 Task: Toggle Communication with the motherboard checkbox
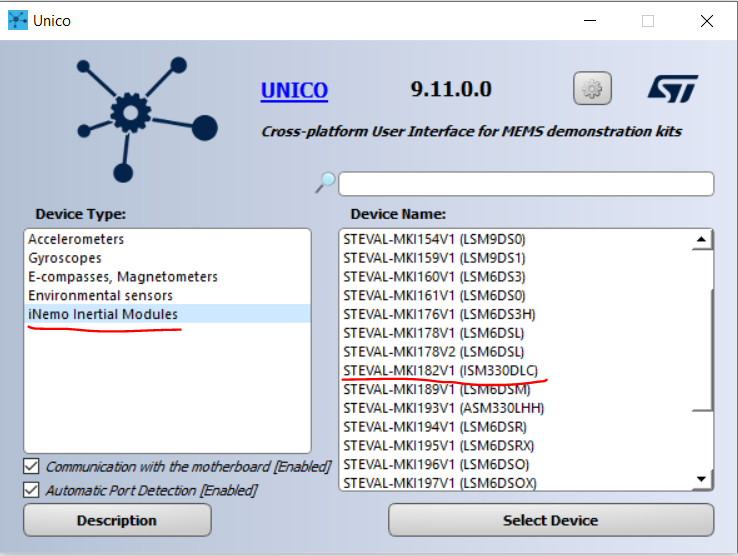point(31,466)
